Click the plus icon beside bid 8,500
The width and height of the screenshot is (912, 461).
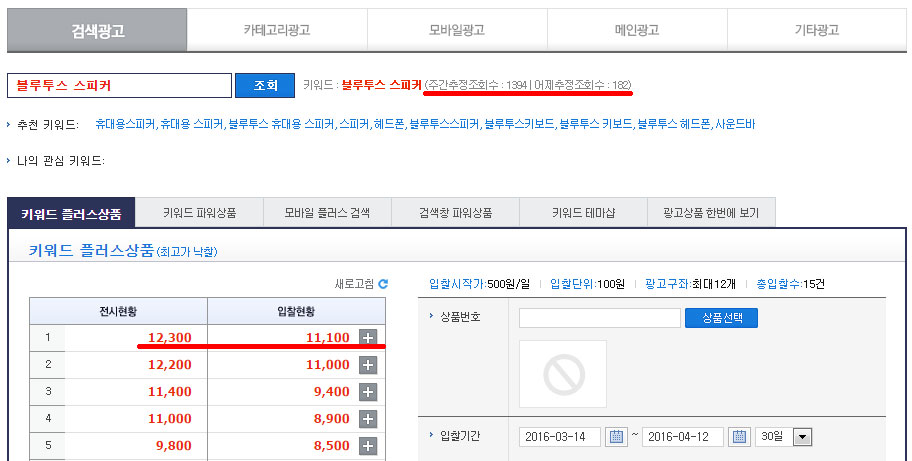pos(368,446)
